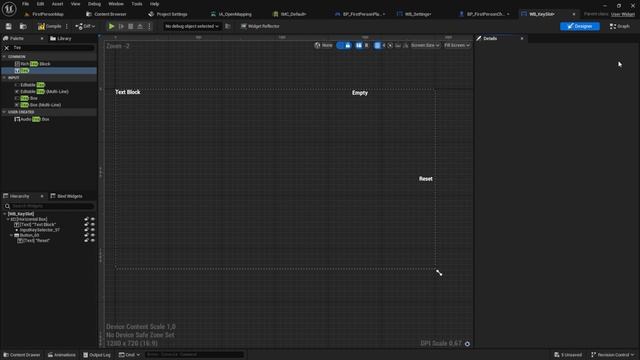Click the Save asset icon in toolbar
This screenshot has width=640, height=360.
[x=9, y=26]
